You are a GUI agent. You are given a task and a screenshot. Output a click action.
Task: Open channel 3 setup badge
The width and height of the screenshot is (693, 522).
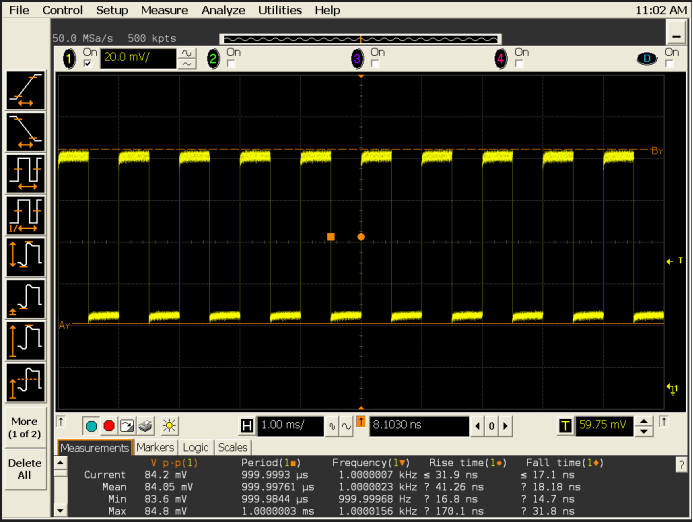pyautogui.click(x=358, y=59)
